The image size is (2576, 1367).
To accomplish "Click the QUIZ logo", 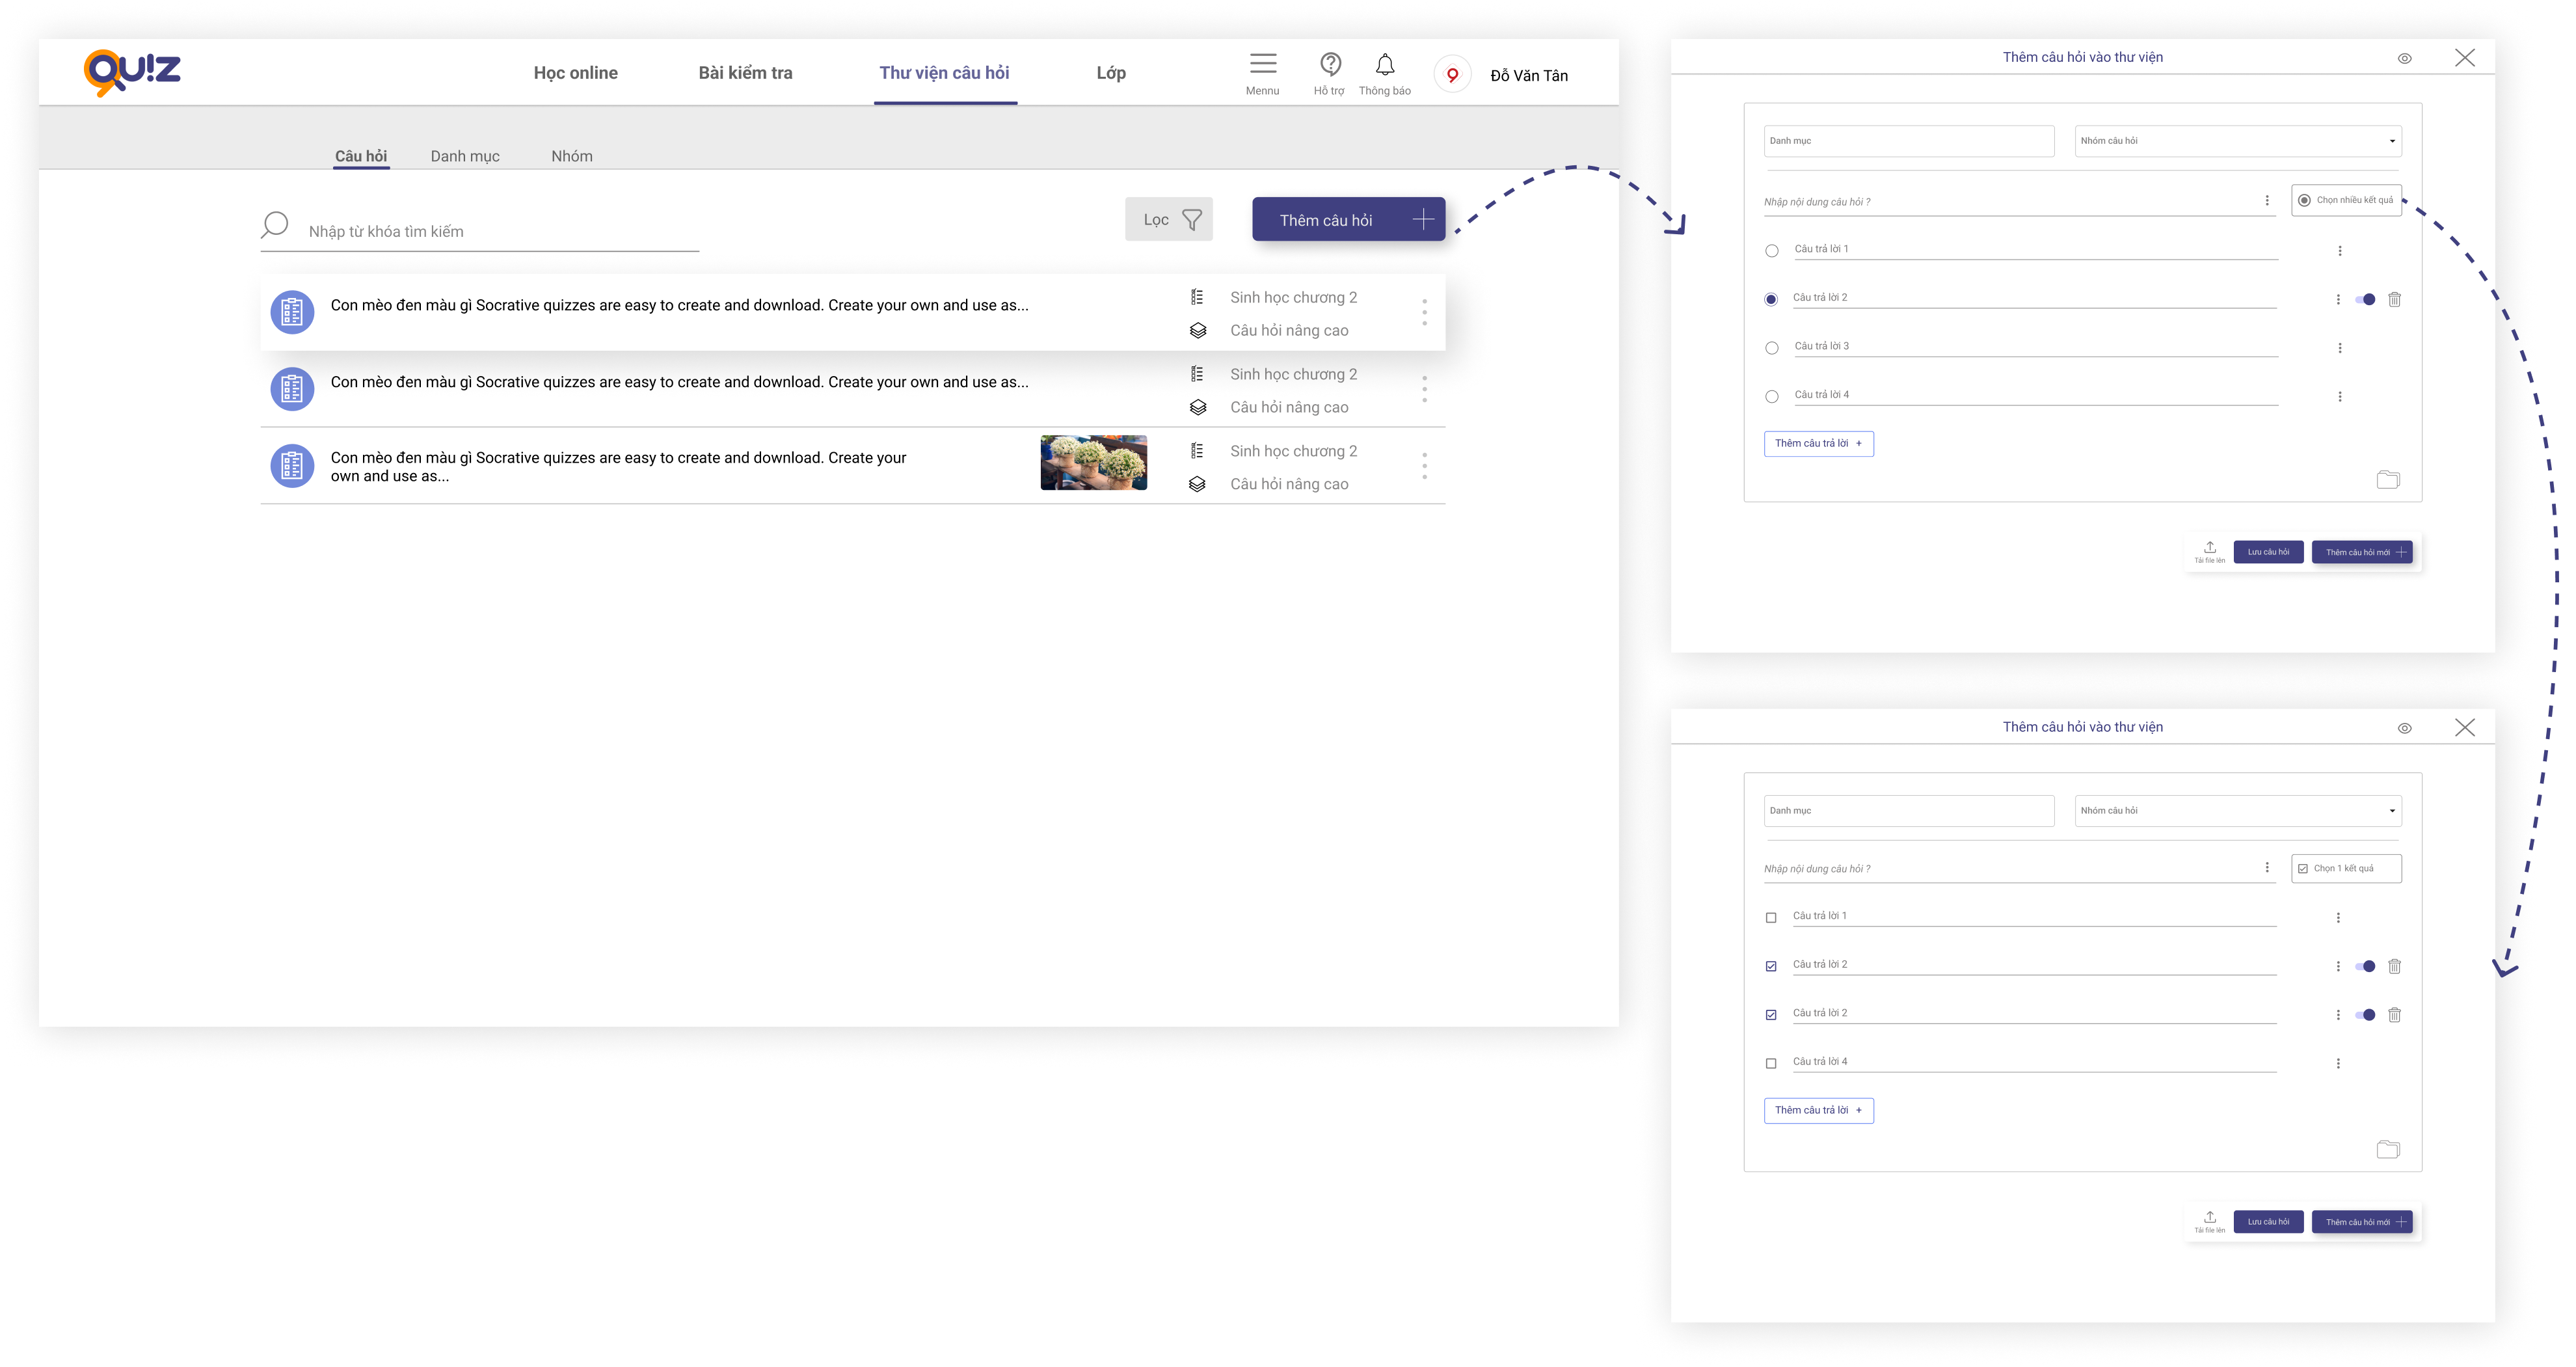I will (132, 72).
